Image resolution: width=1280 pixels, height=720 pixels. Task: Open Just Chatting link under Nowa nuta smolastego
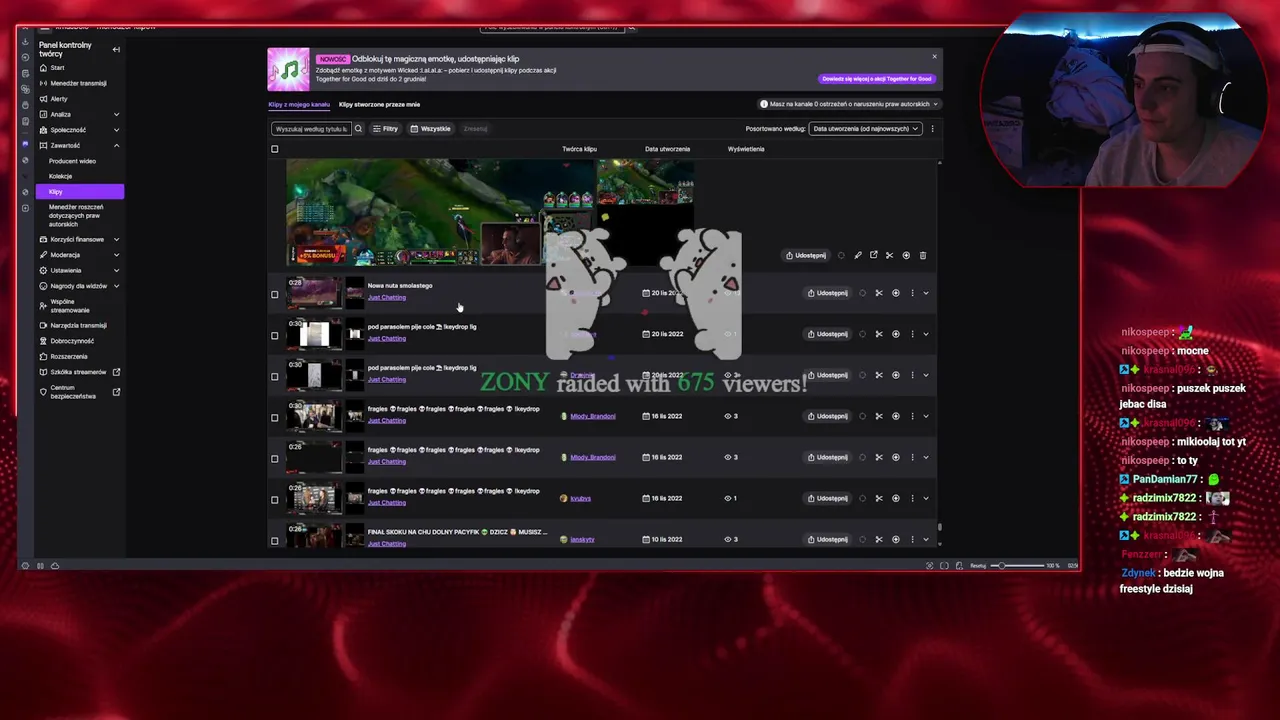click(x=386, y=297)
